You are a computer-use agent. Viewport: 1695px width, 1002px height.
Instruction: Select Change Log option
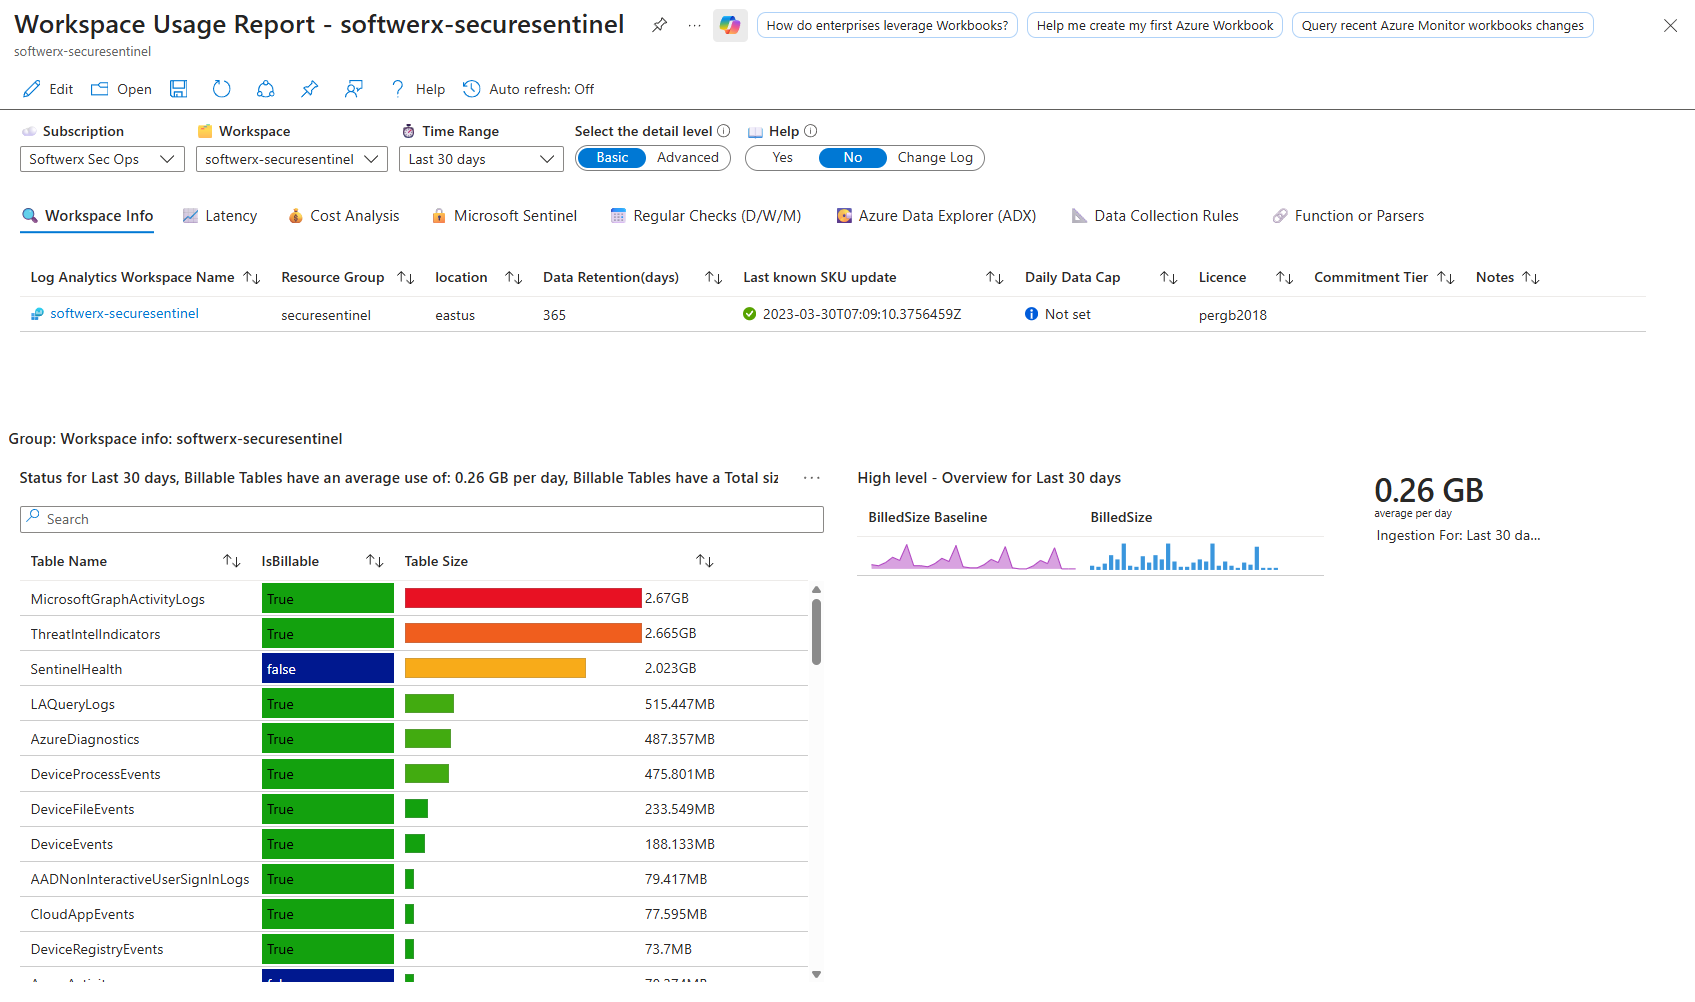coord(935,158)
